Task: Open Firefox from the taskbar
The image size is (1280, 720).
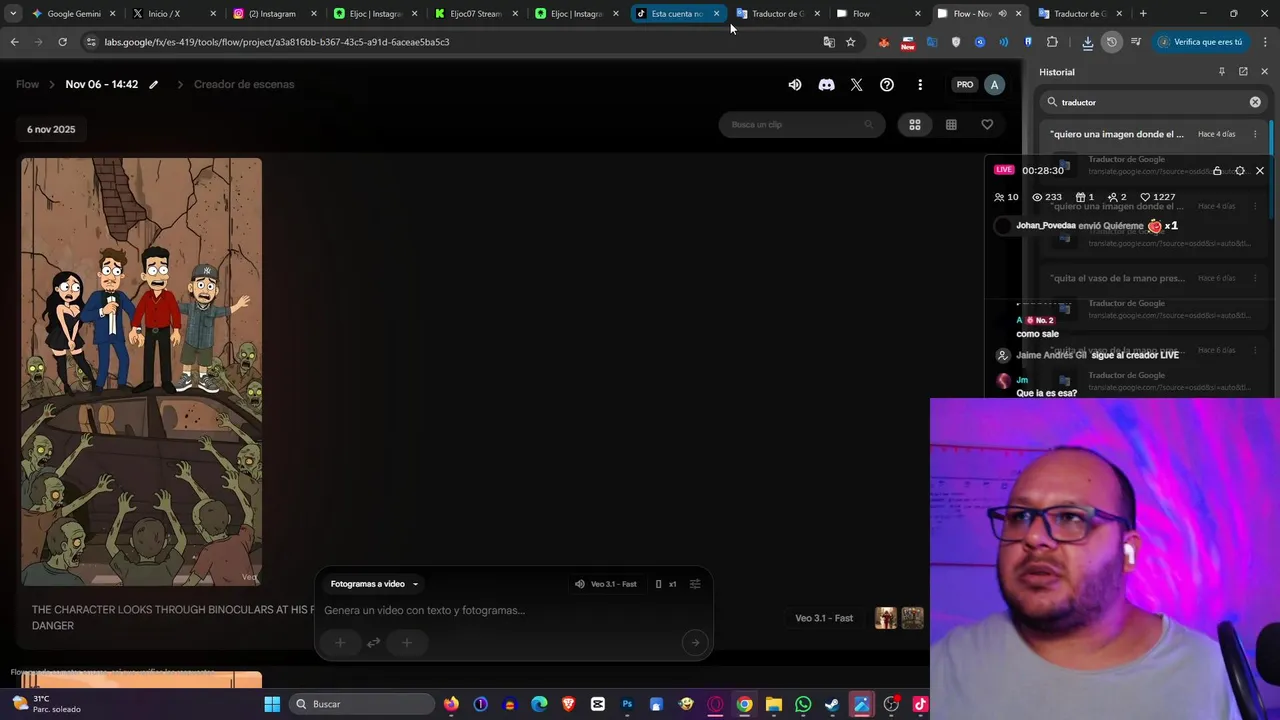Action: click(x=451, y=704)
